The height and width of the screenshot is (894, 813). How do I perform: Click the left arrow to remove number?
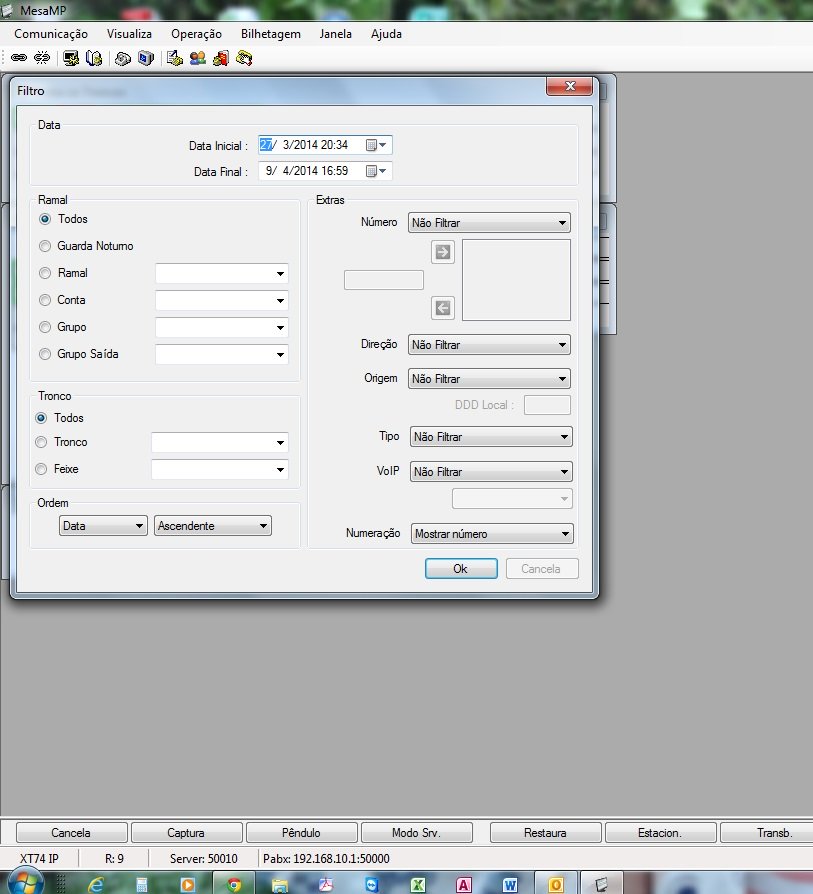[x=443, y=308]
